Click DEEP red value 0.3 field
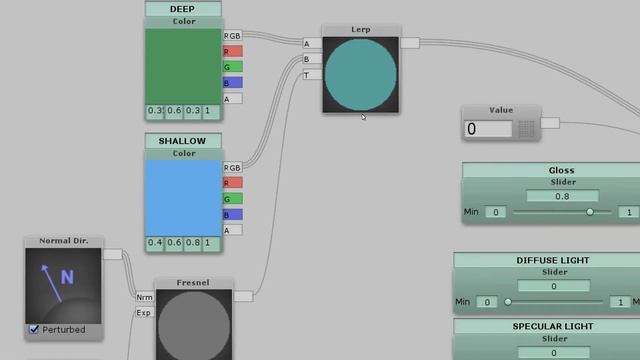 click(x=155, y=111)
